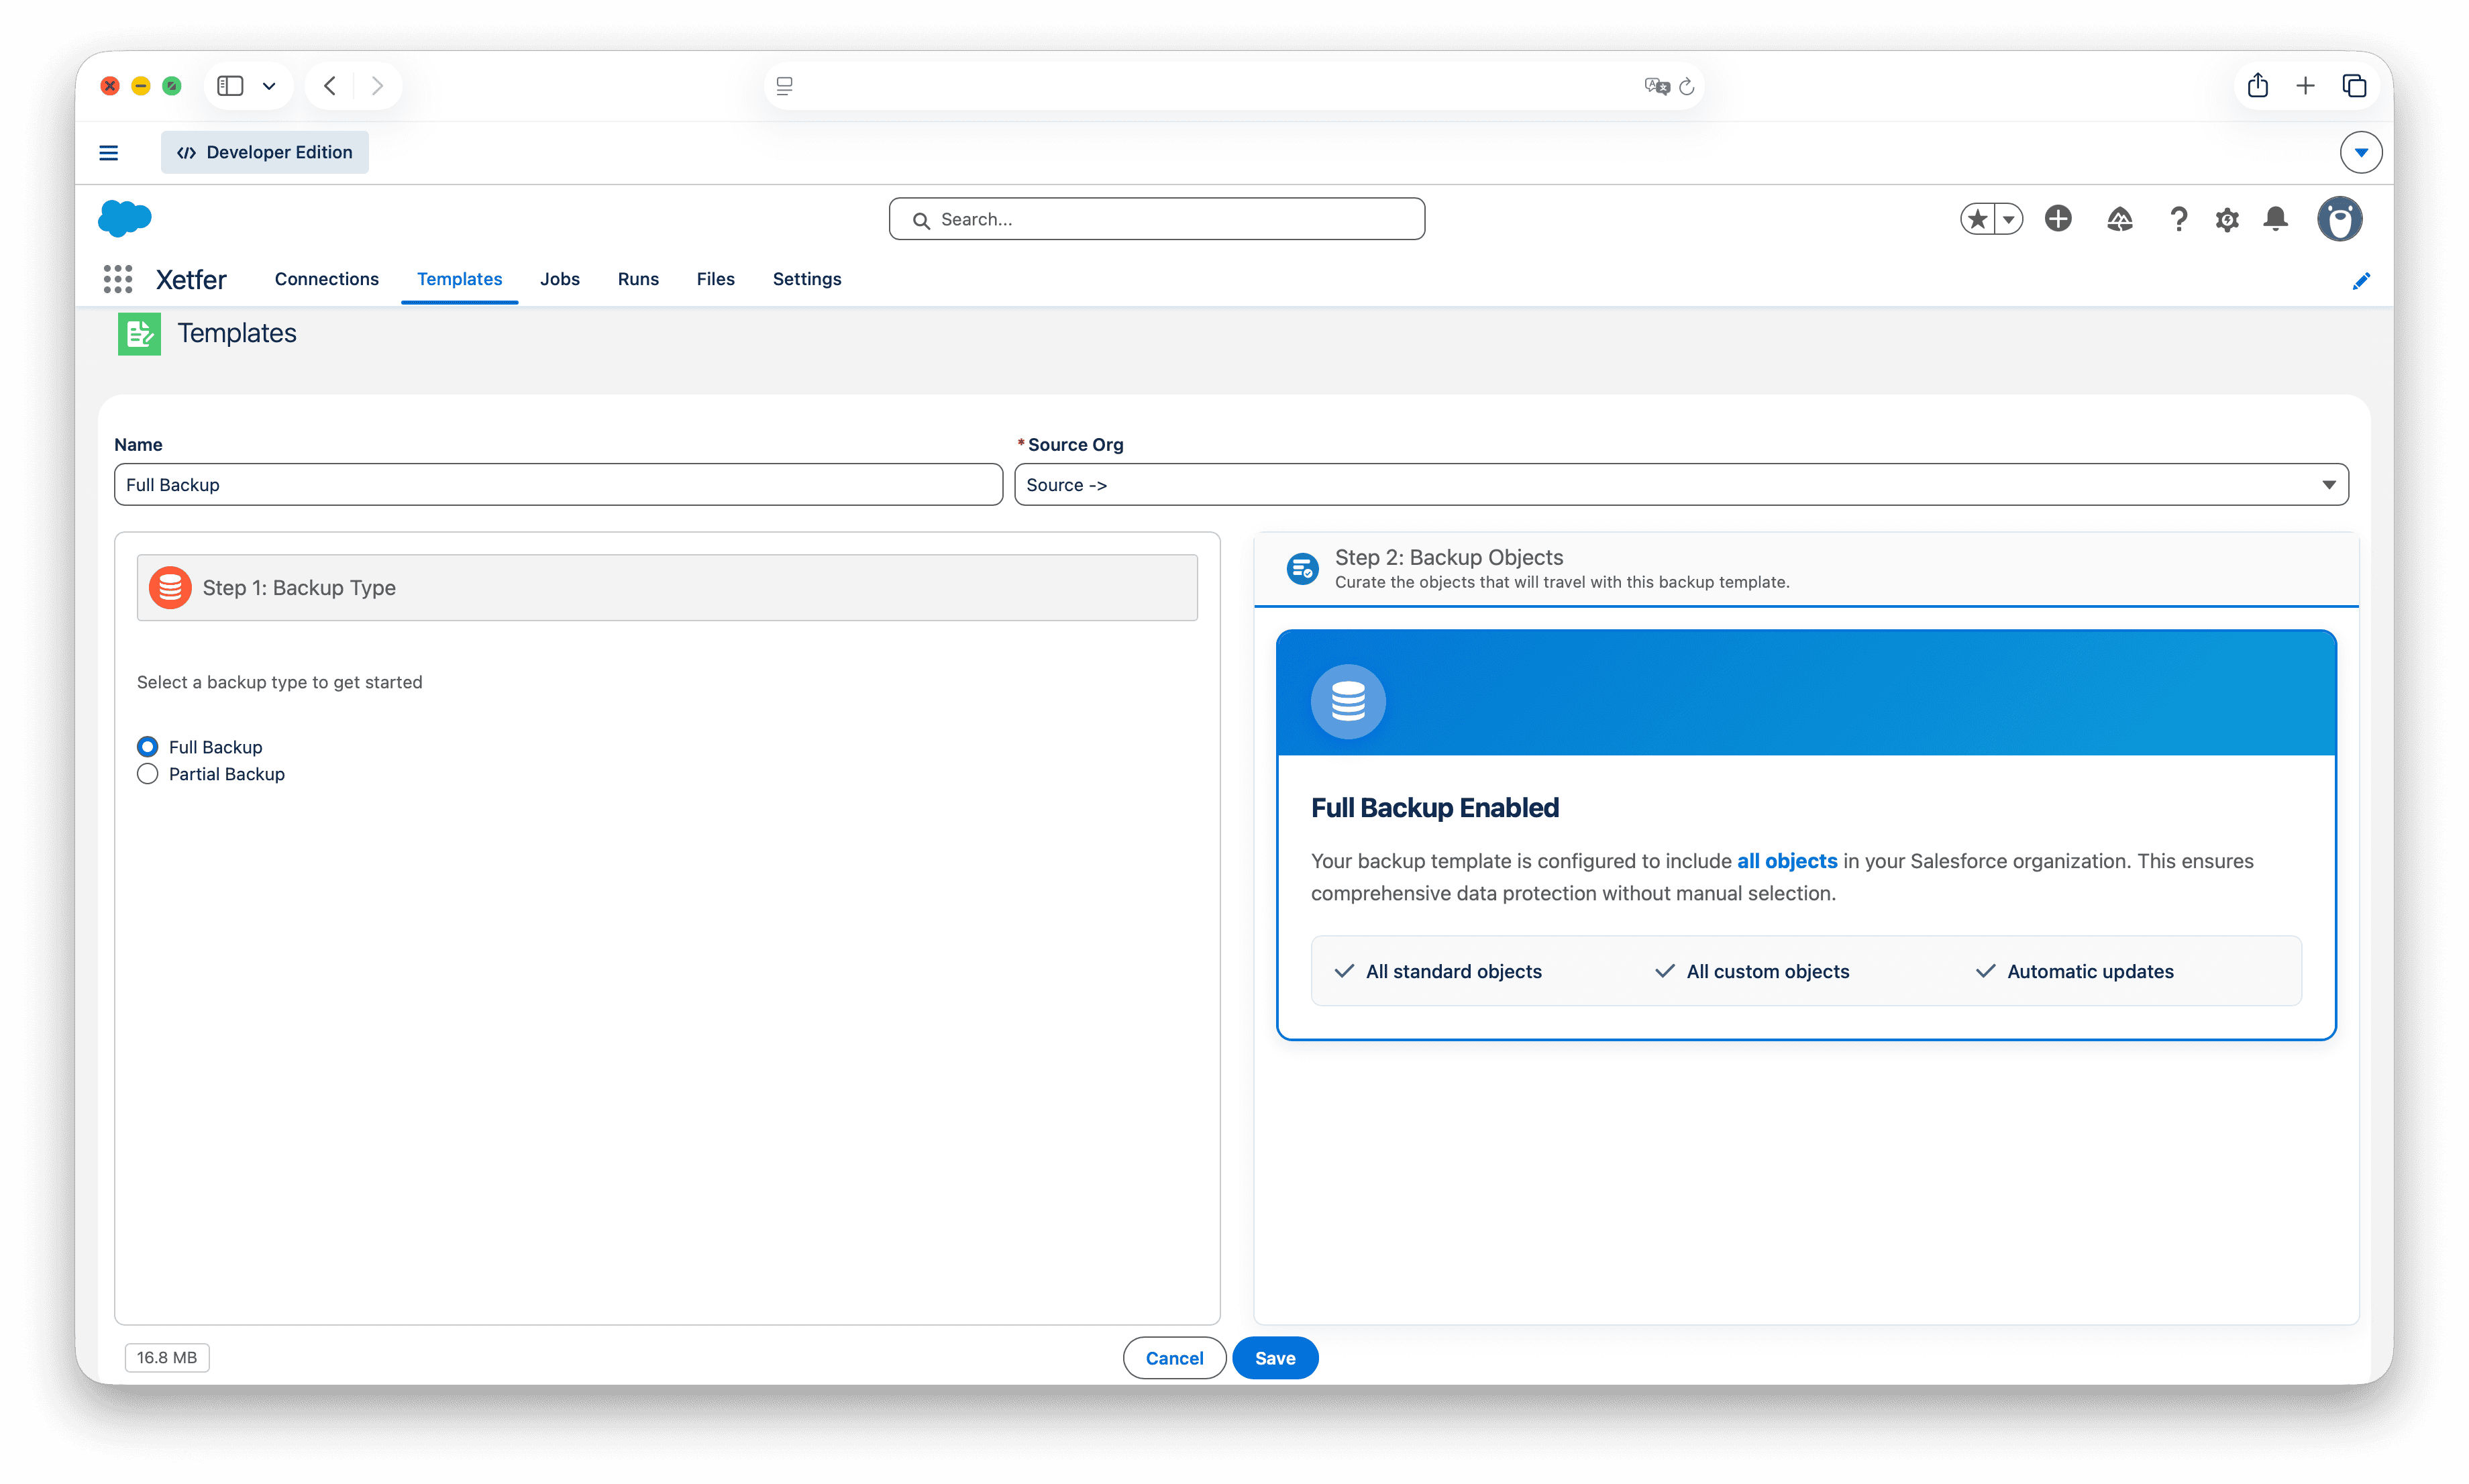The width and height of the screenshot is (2469, 1484).
Task: Click the edit navigation pencil icon
Action: [x=2360, y=281]
